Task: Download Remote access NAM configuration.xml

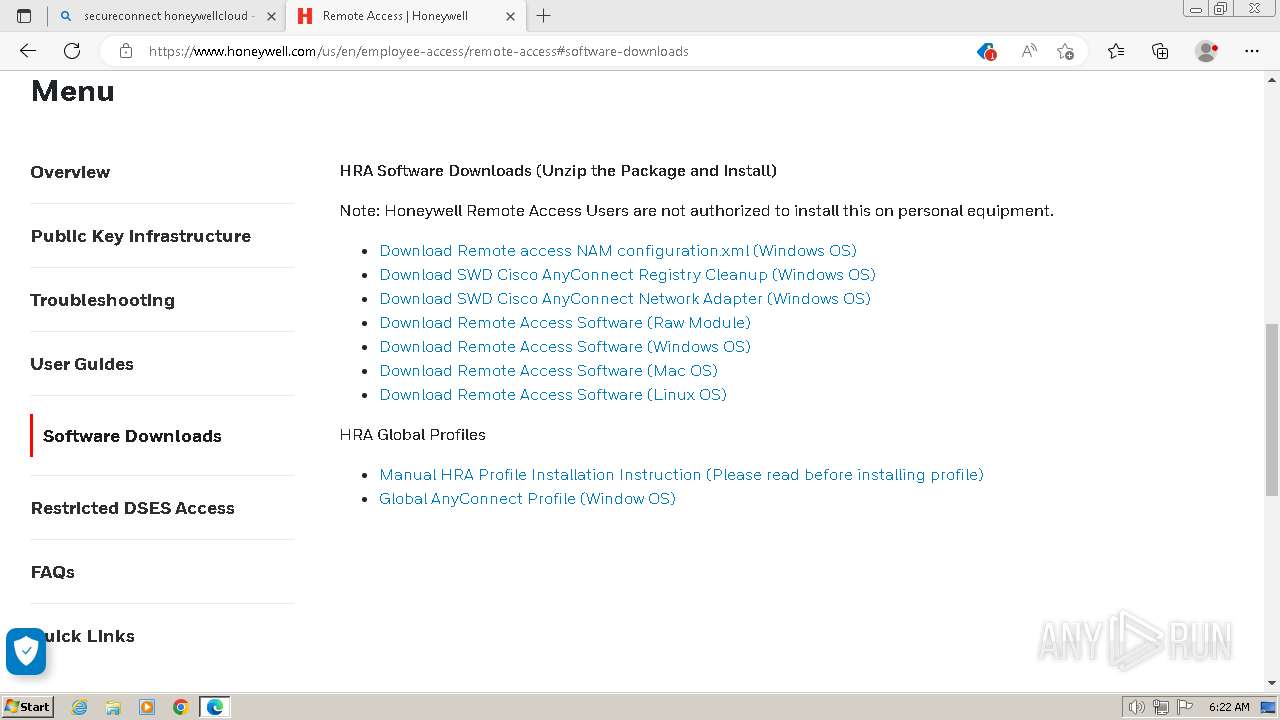Action: (x=618, y=251)
